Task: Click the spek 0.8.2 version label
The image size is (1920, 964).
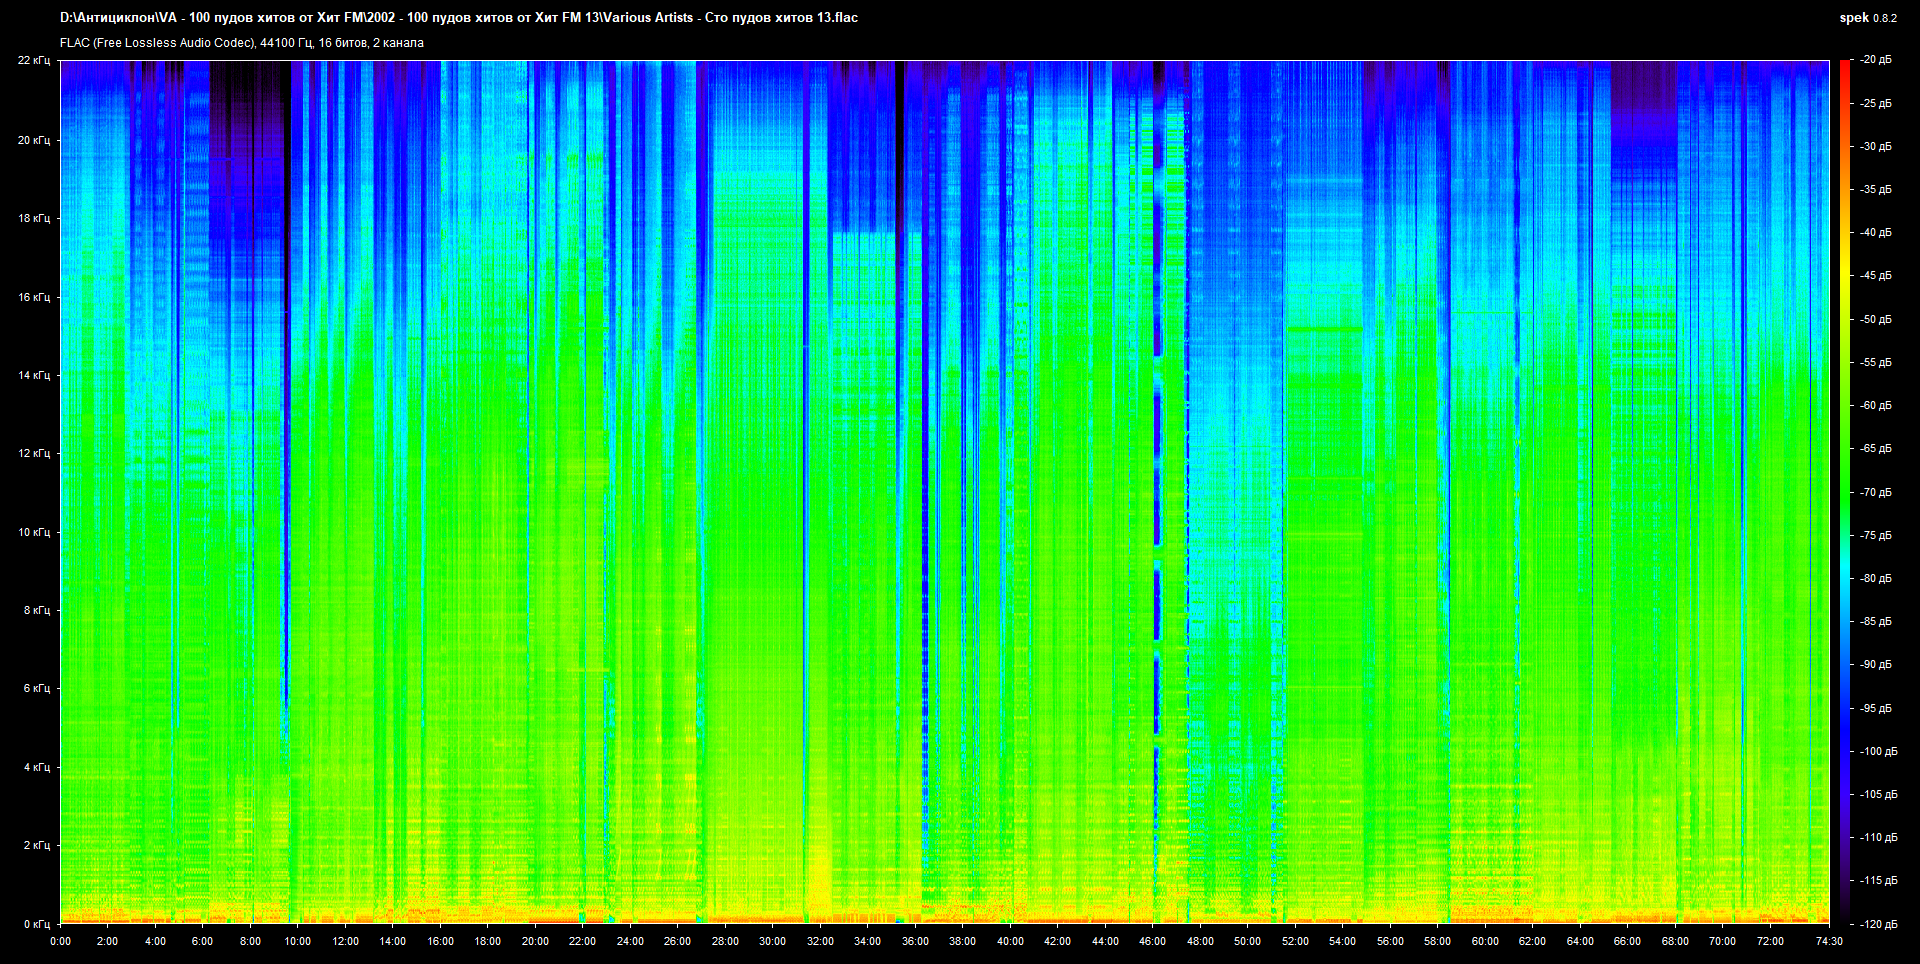Action: [1867, 17]
